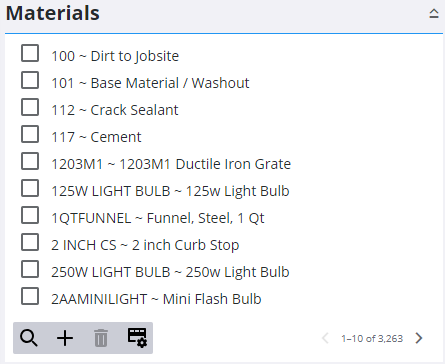Click the Materials panel title
This screenshot has height=364, width=445.
53,13
